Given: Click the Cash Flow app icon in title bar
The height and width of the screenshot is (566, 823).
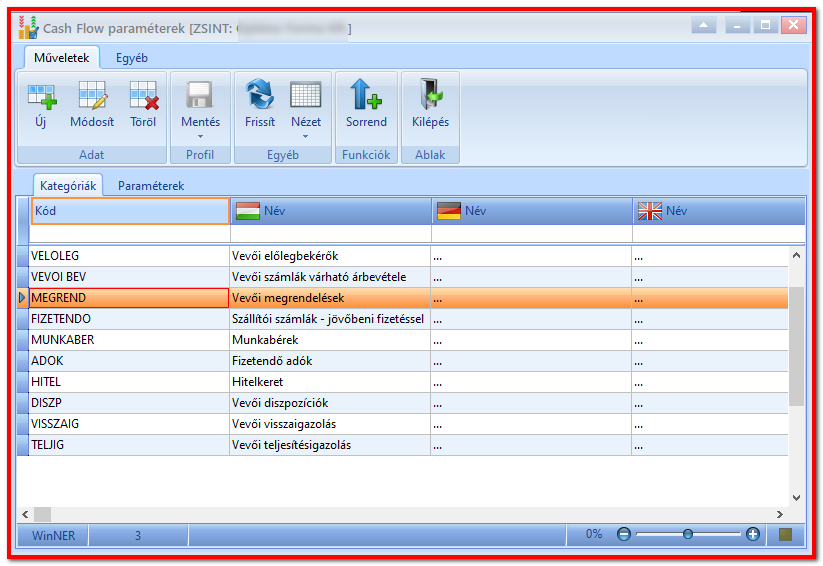Looking at the screenshot, I should coord(28,27).
